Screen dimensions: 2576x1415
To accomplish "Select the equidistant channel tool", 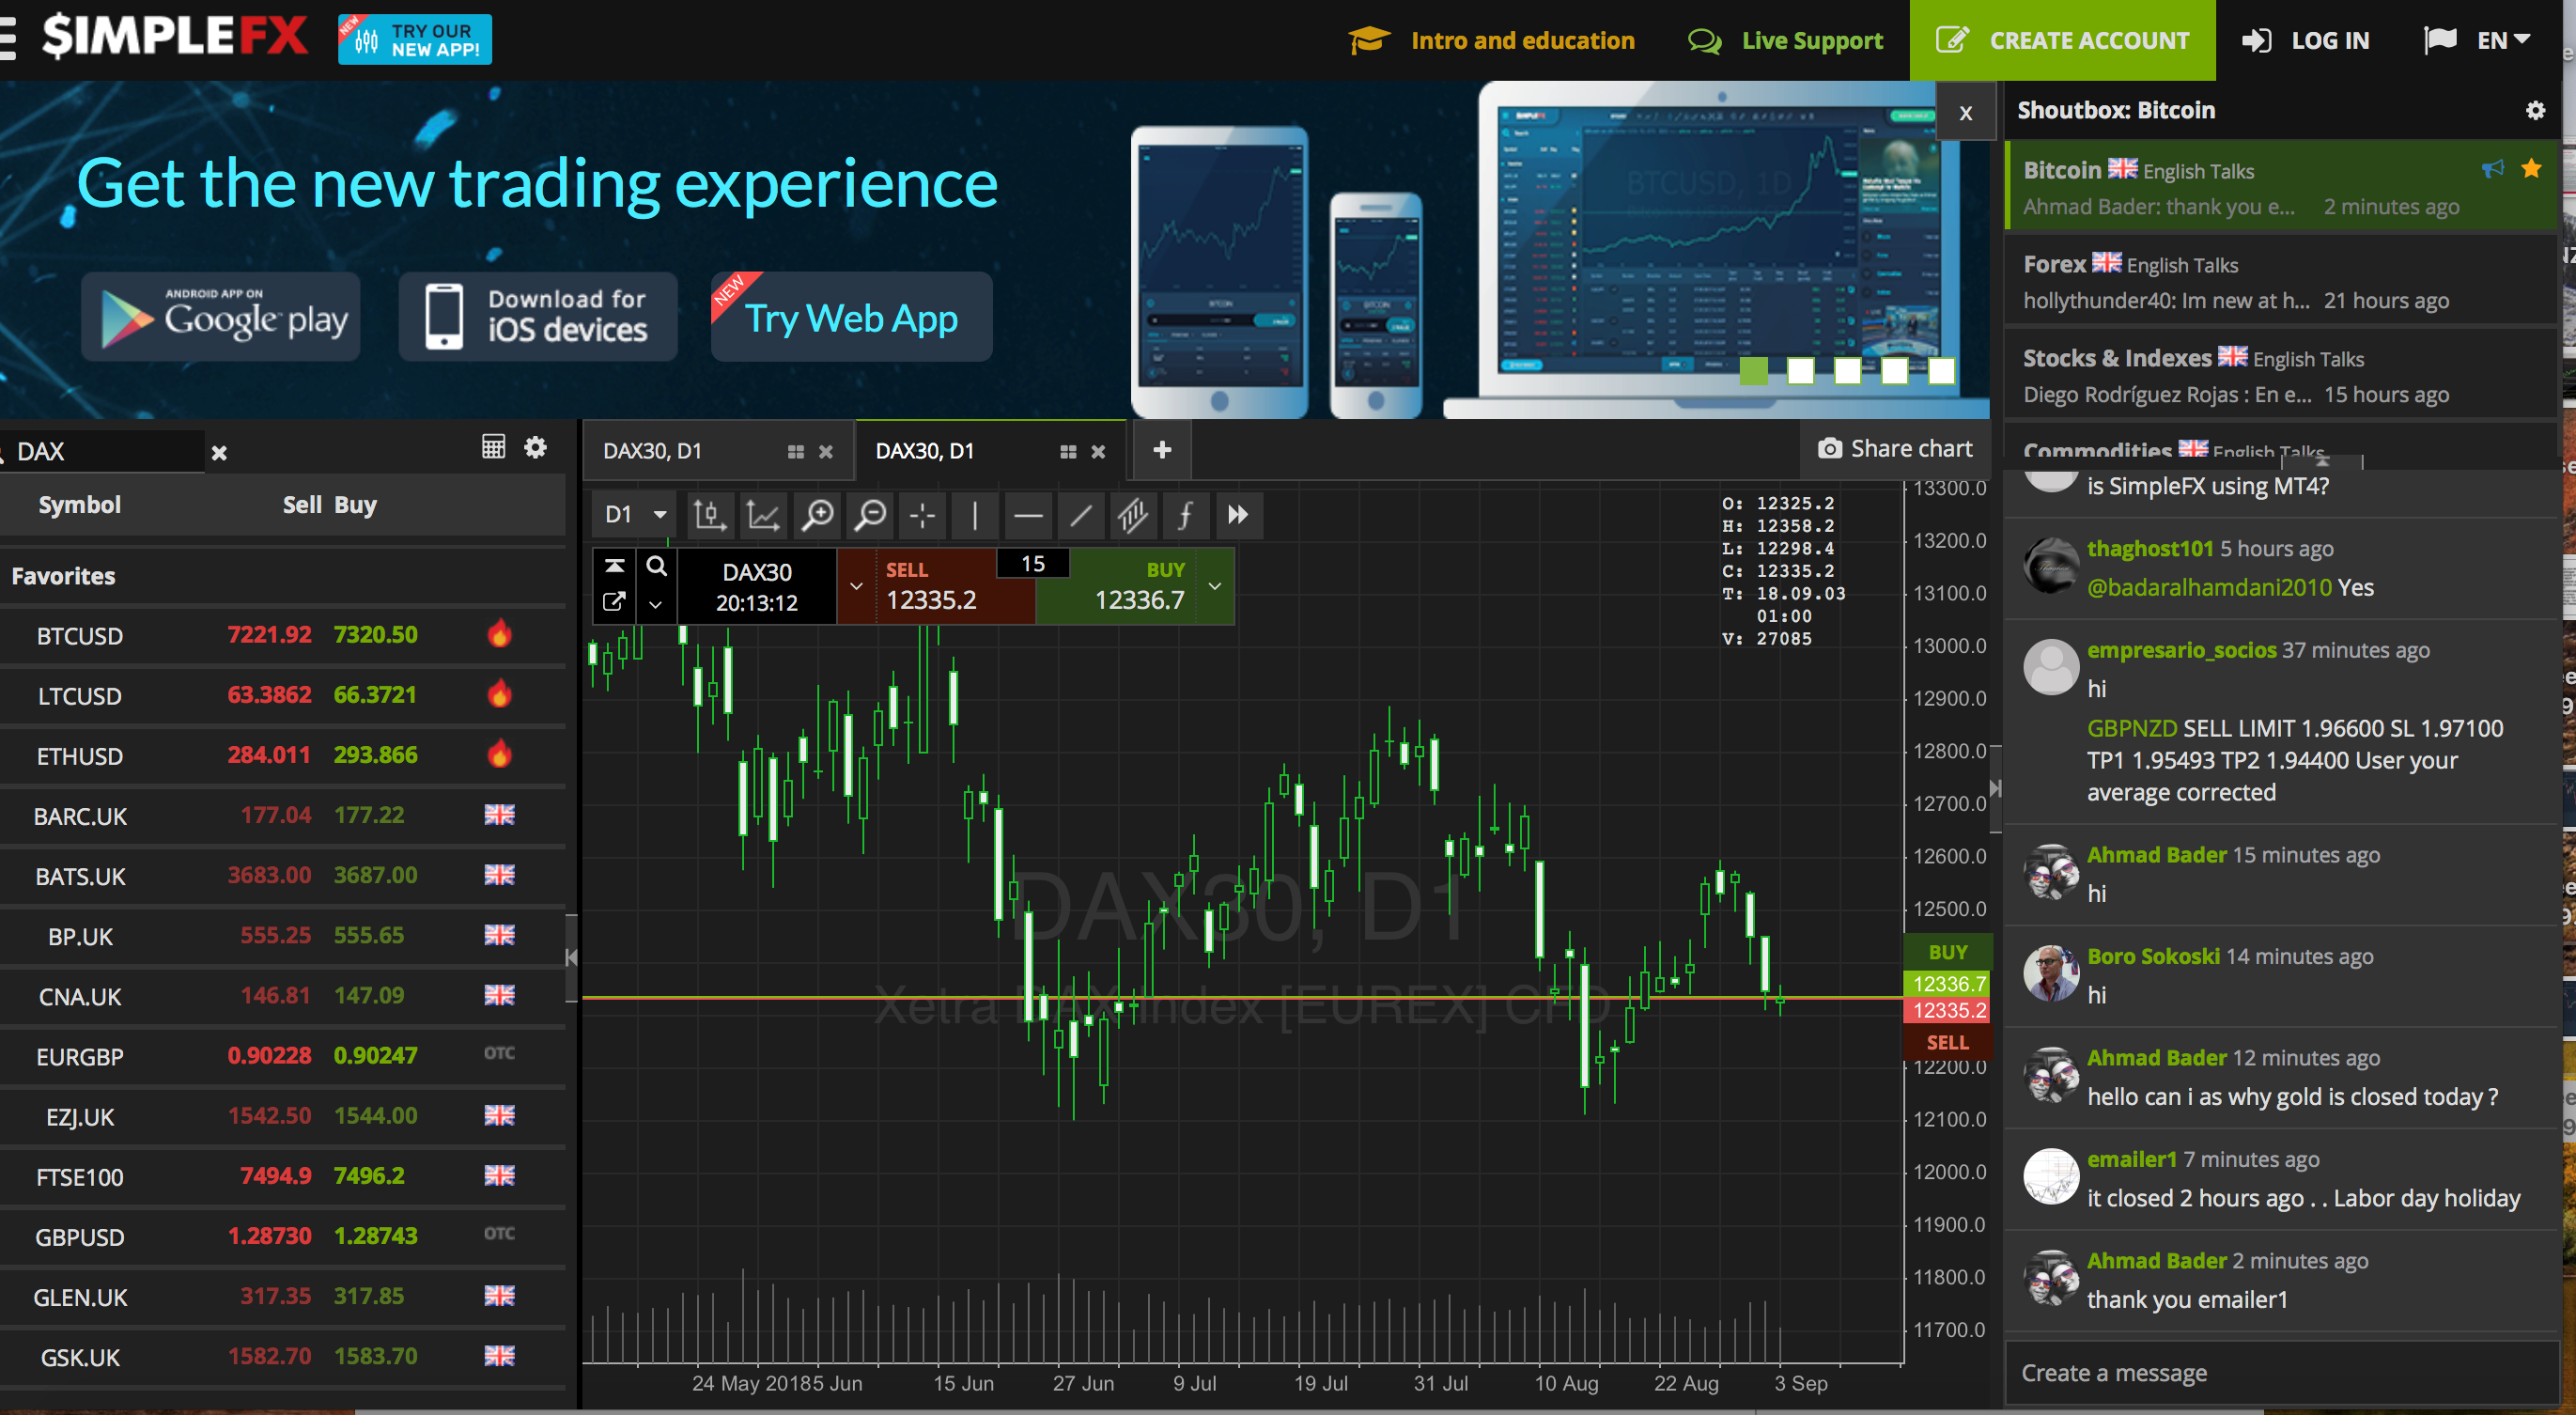I will (x=1133, y=515).
